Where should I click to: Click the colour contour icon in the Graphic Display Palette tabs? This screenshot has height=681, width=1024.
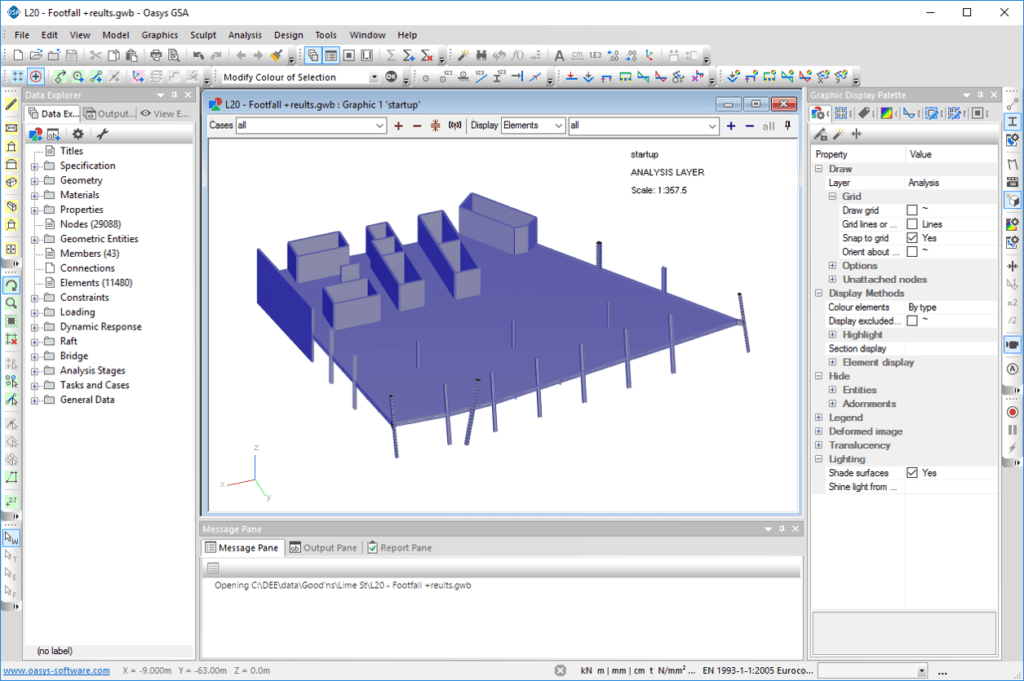click(x=886, y=113)
